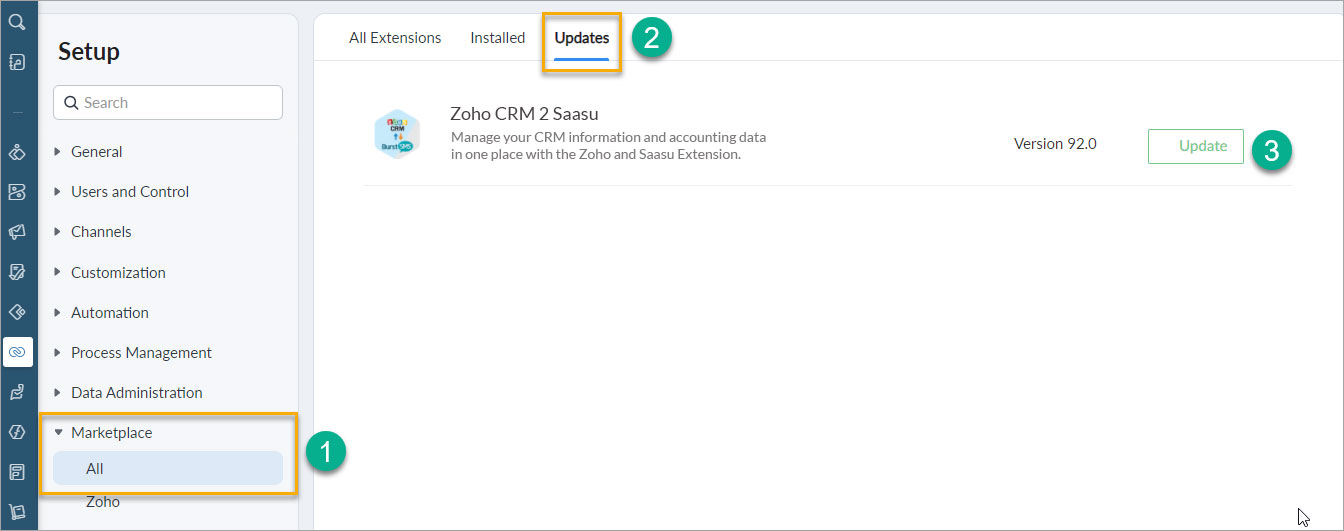Click the Version 92.0 text

(1055, 144)
